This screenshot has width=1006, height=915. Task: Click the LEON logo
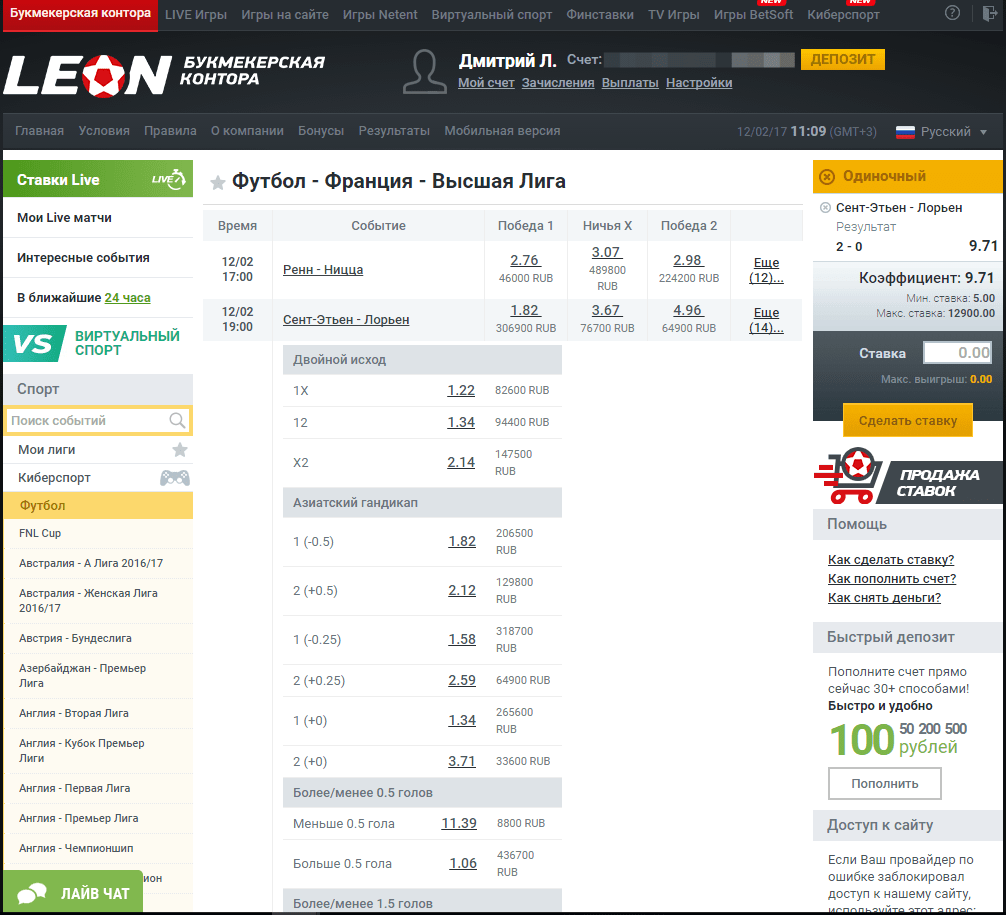tap(88, 73)
